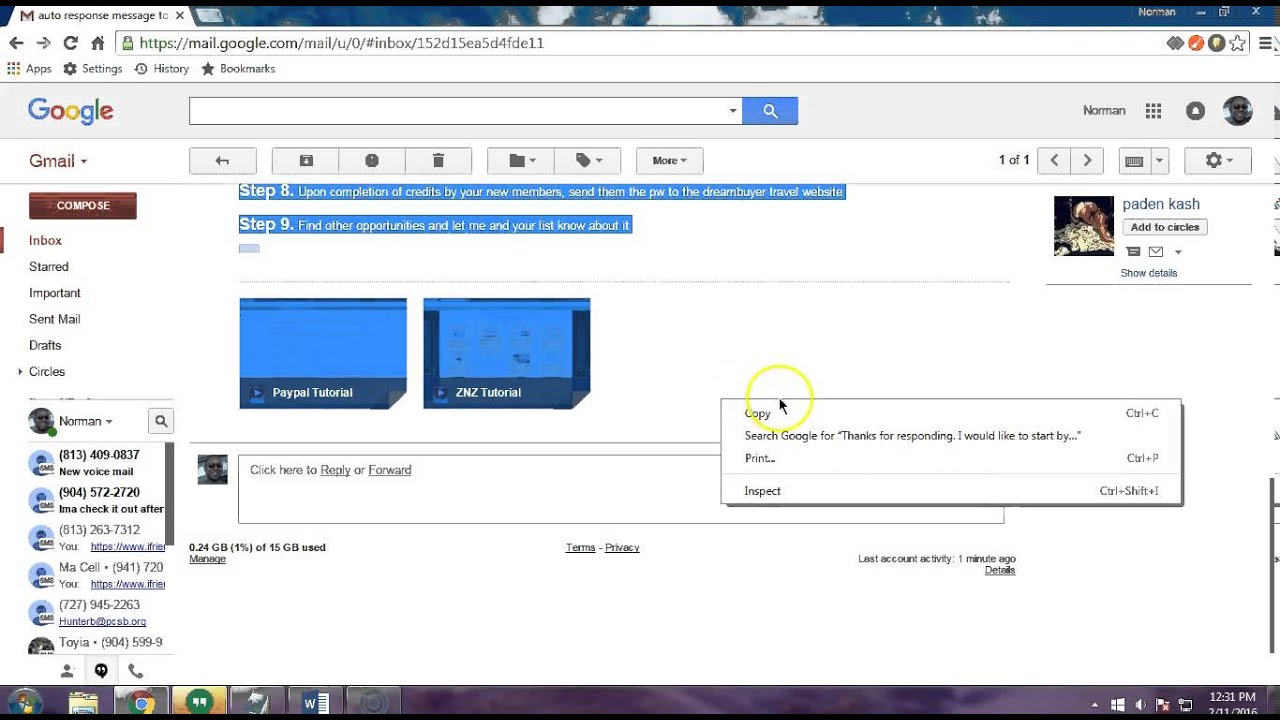Open the Bookmarks shortcut in bookmarks bar
Screen dimensions: 1280x720
coord(238,69)
